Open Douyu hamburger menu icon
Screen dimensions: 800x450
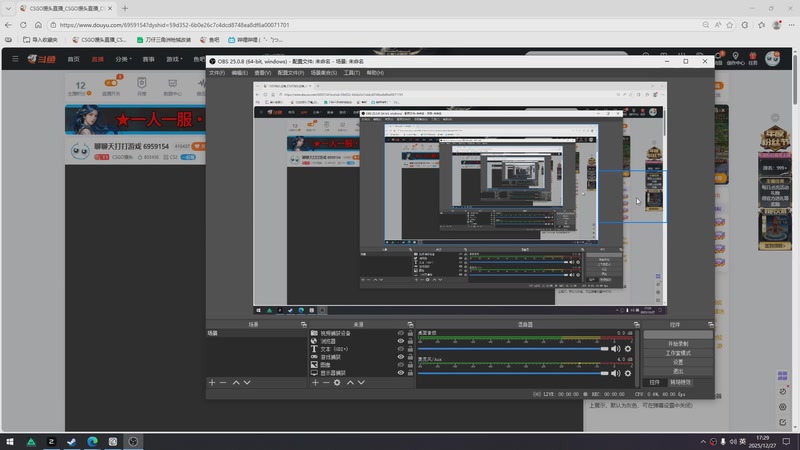point(15,59)
